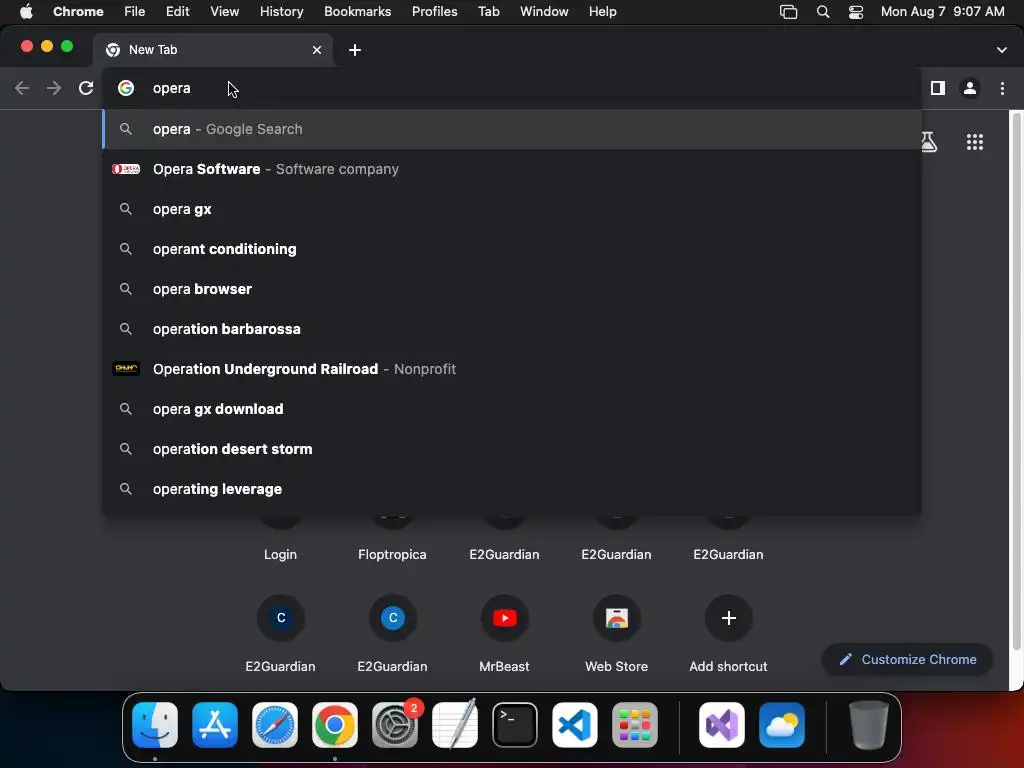Choose 'opera gx download' suggestion
This screenshot has height=768, width=1024.
coord(512,409)
